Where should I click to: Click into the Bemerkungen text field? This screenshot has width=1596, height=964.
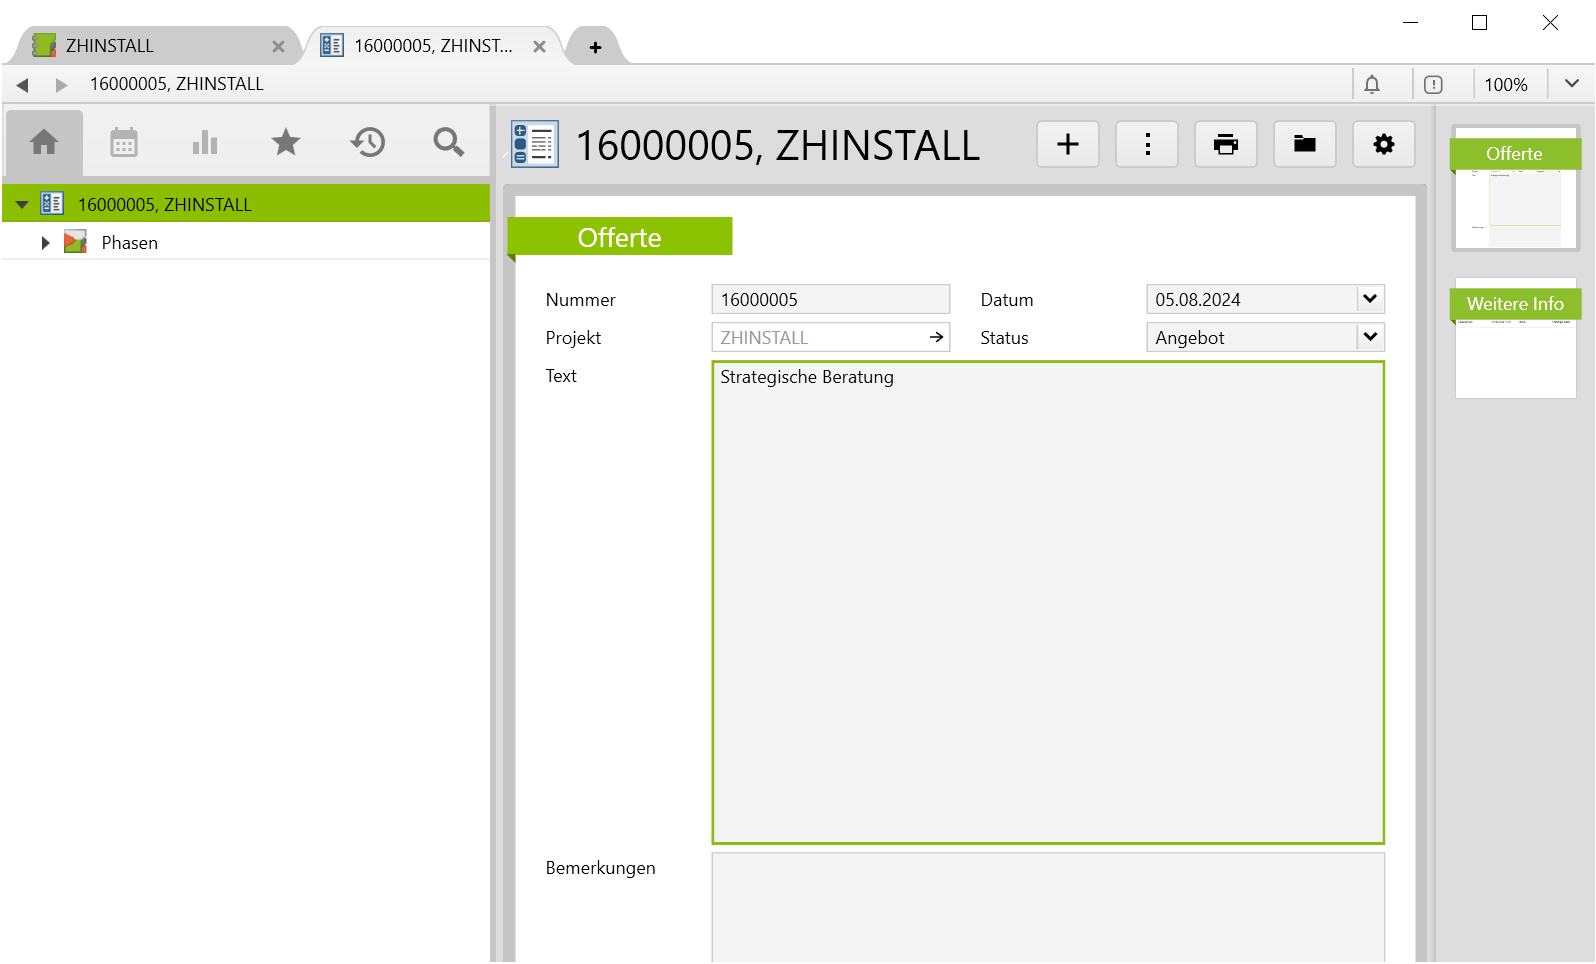pos(1047,905)
